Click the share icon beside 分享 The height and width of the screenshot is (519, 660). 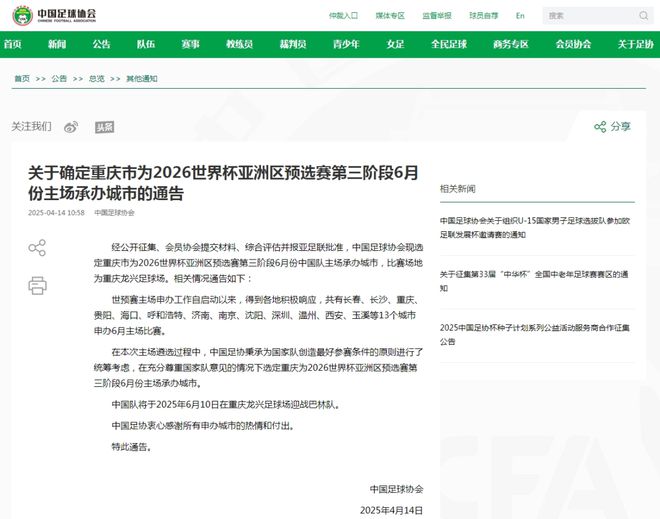pos(600,127)
